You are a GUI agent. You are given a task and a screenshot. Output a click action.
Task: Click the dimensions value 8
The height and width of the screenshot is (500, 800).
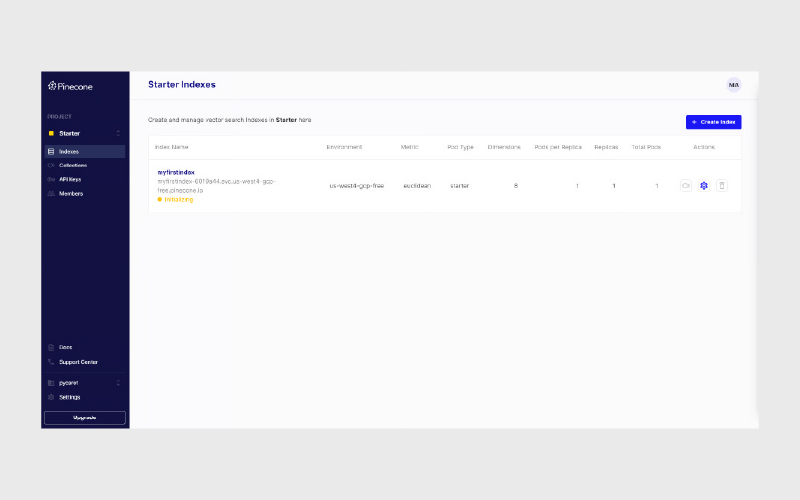[515, 186]
